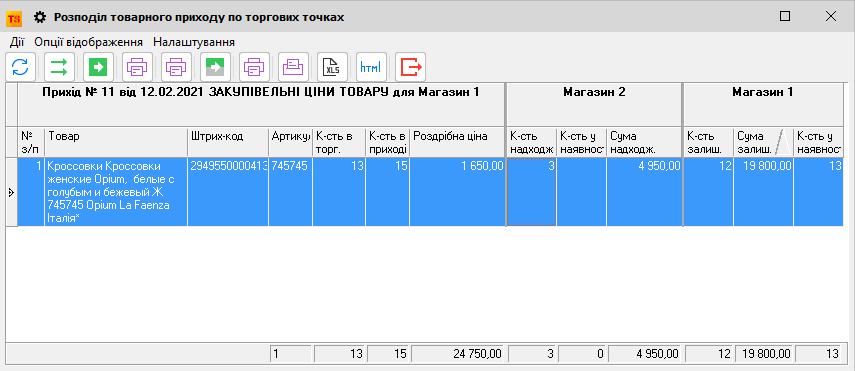Click the gear icon in the title bar
The image size is (855, 371).
(39, 17)
